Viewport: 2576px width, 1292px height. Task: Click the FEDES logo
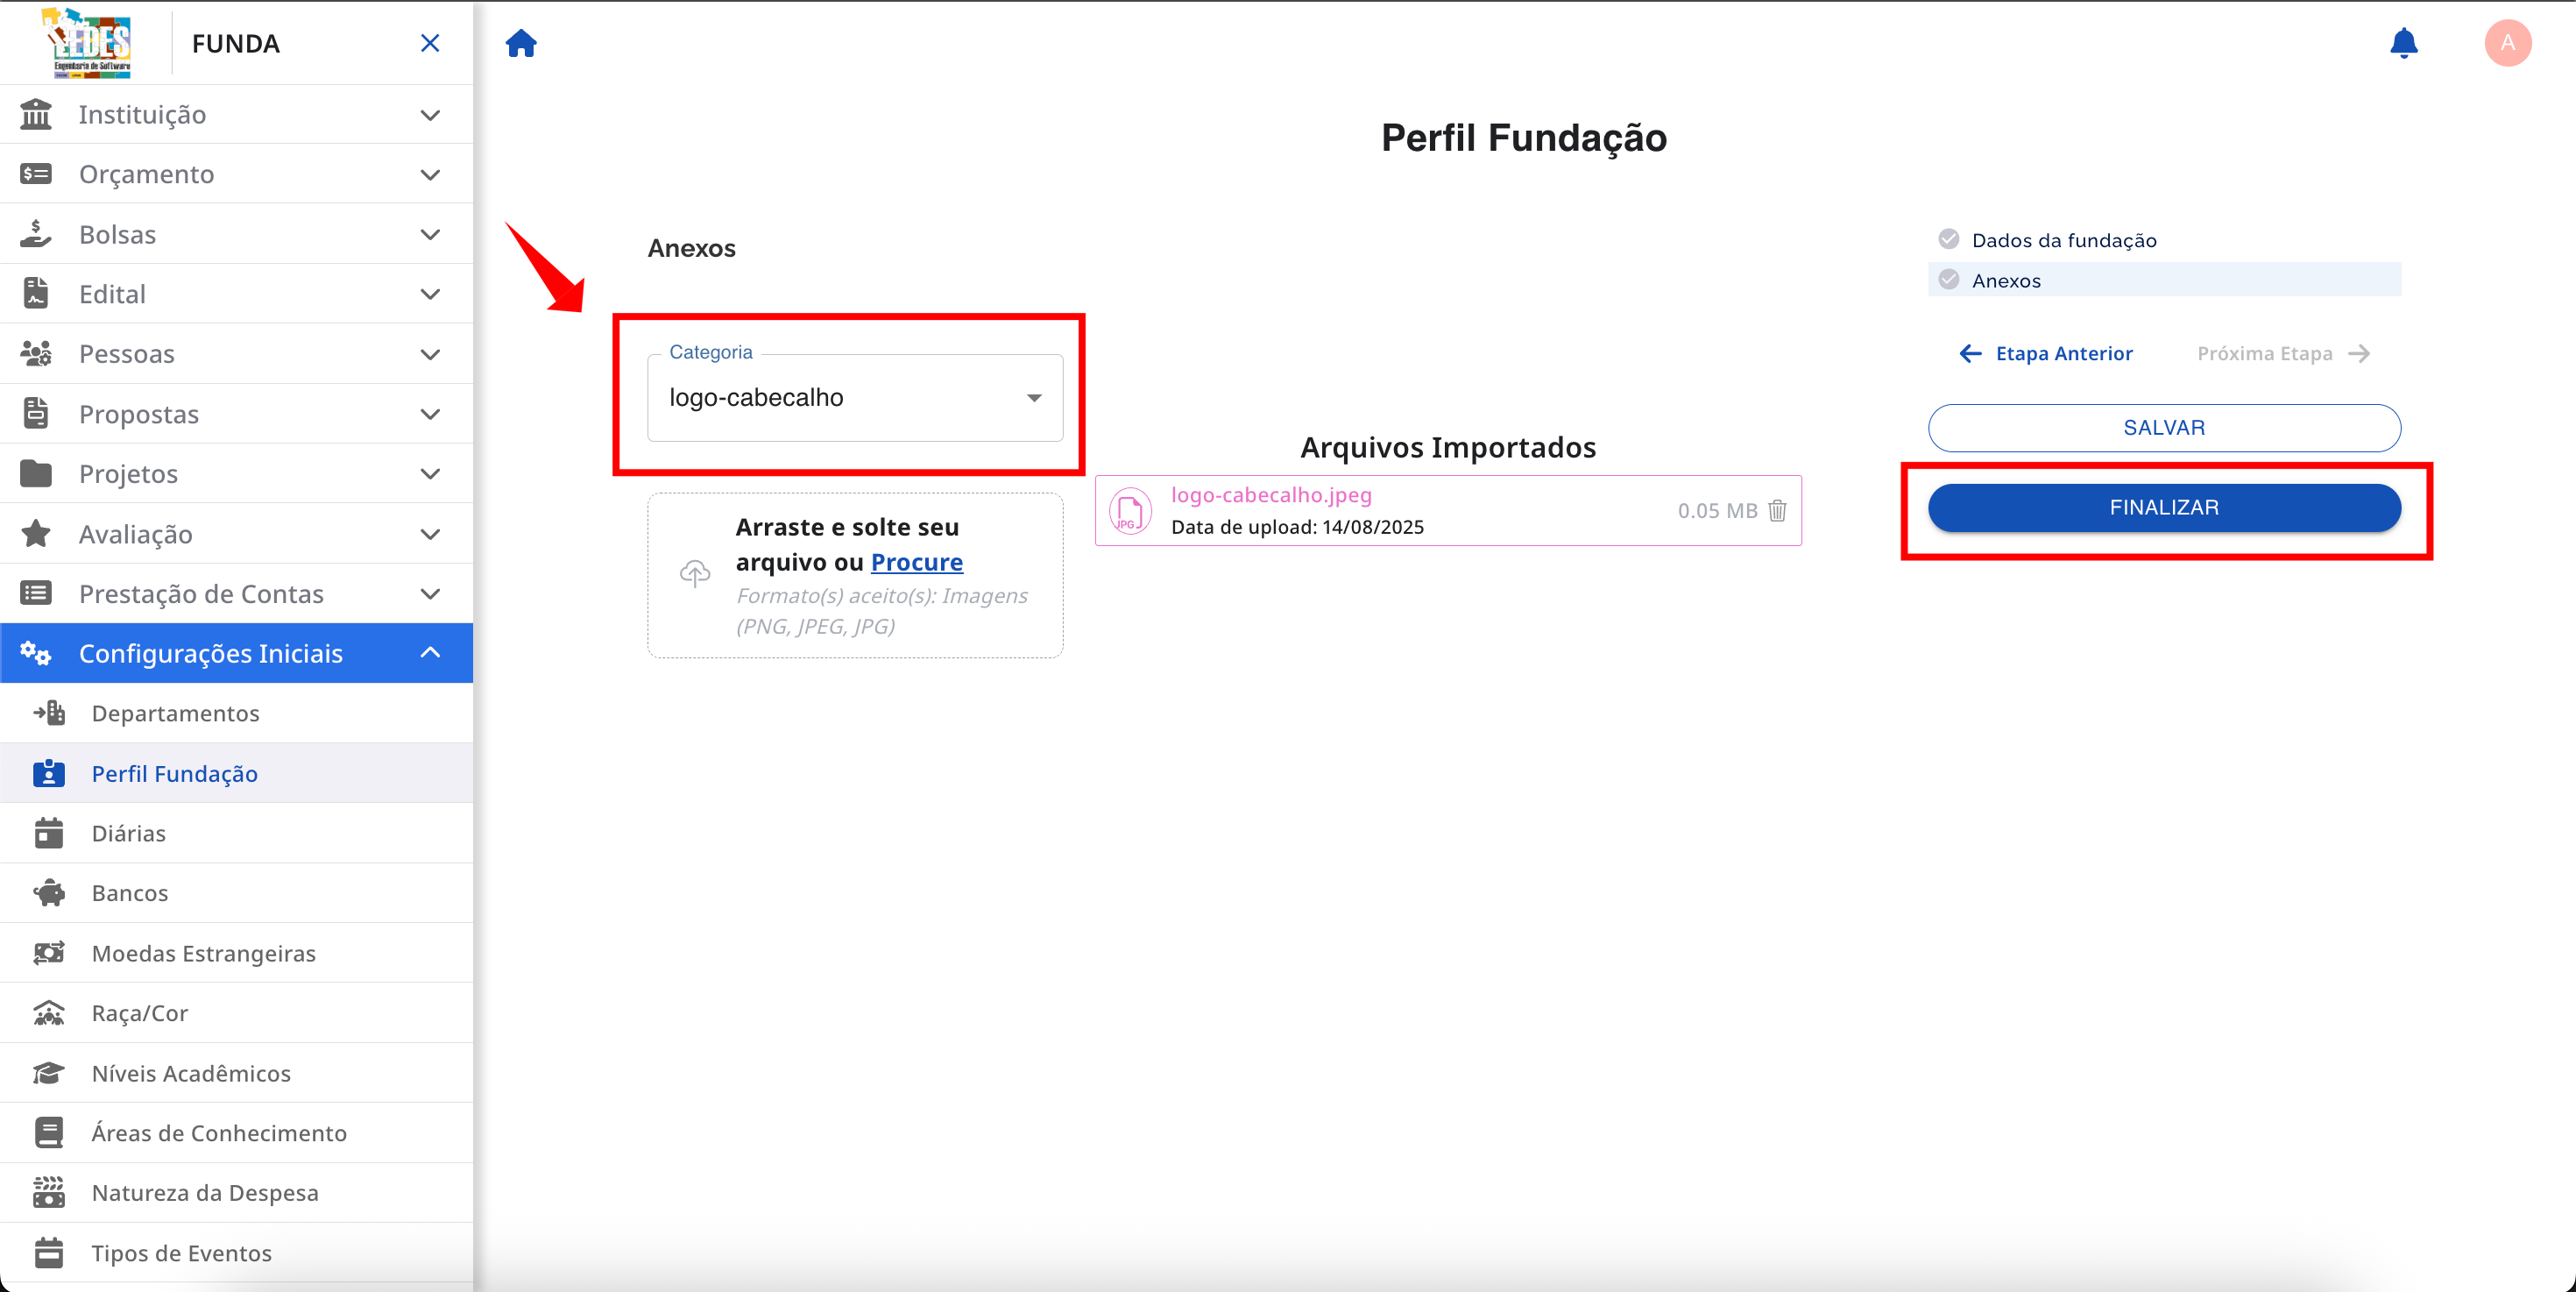point(90,43)
